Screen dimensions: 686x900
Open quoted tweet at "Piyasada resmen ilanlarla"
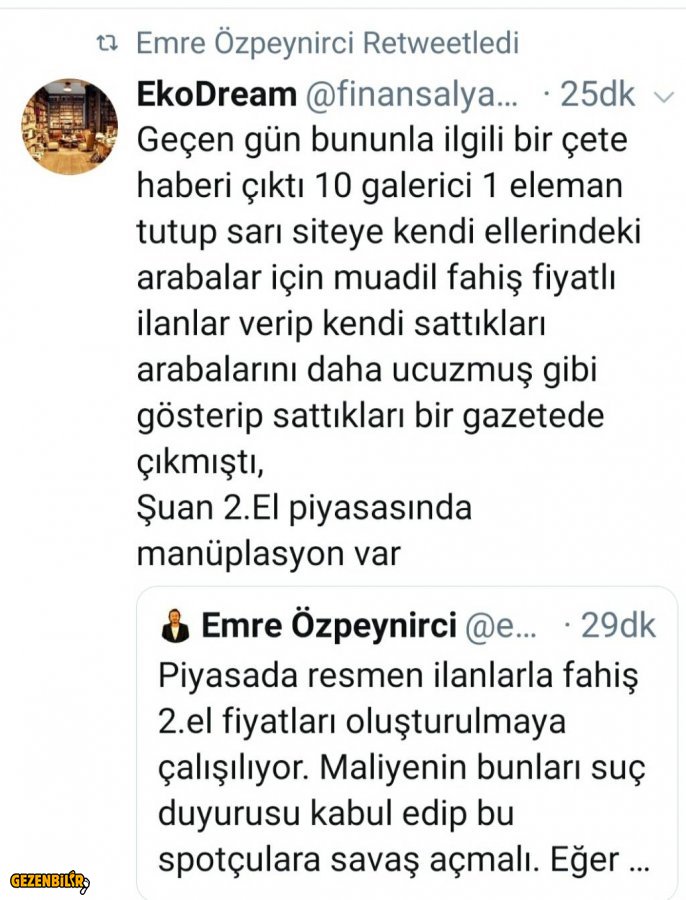coord(398,675)
